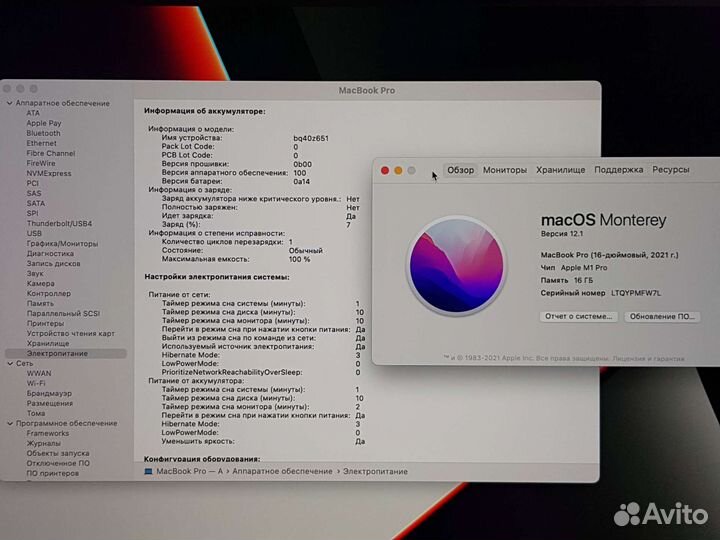Select Размещения in the sidebar
Viewport: 720px width, 540px height.
click(50, 404)
